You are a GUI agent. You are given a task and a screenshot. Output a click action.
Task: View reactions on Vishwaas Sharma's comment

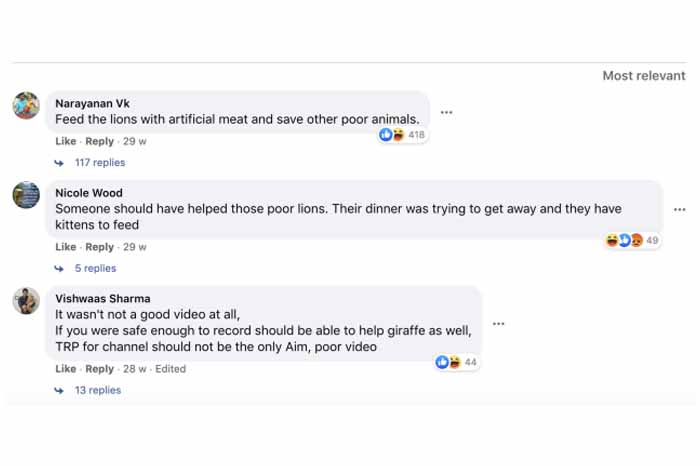pos(456,362)
